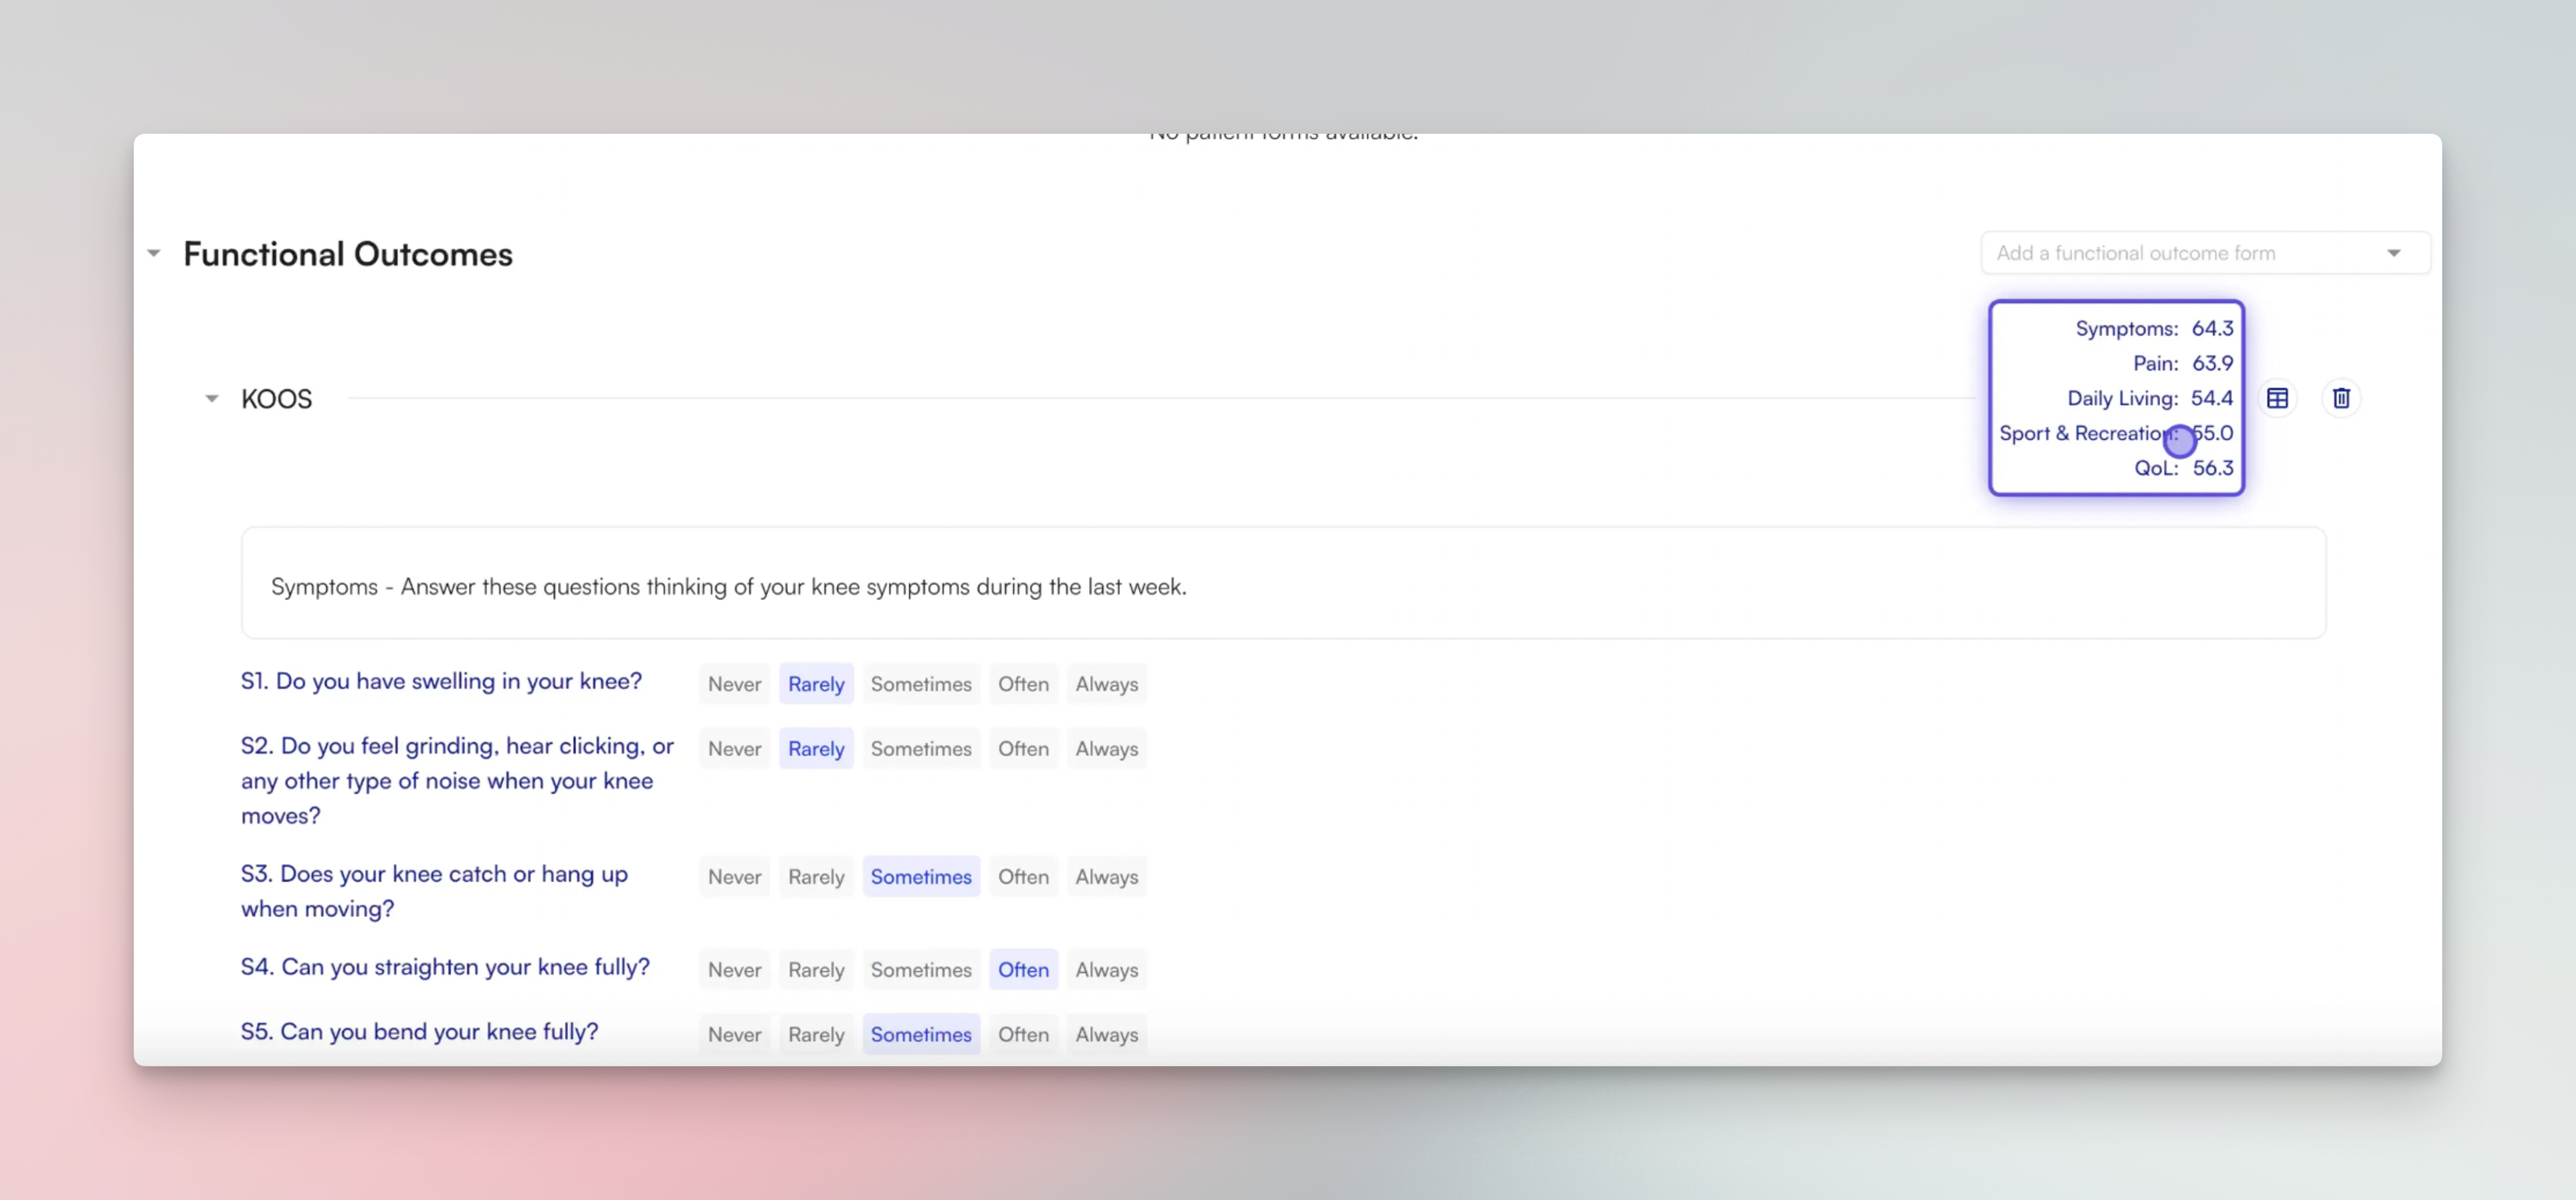Click the Functional Outcomes heading
The width and height of the screenshot is (2576, 1200).
tap(347, 254)
